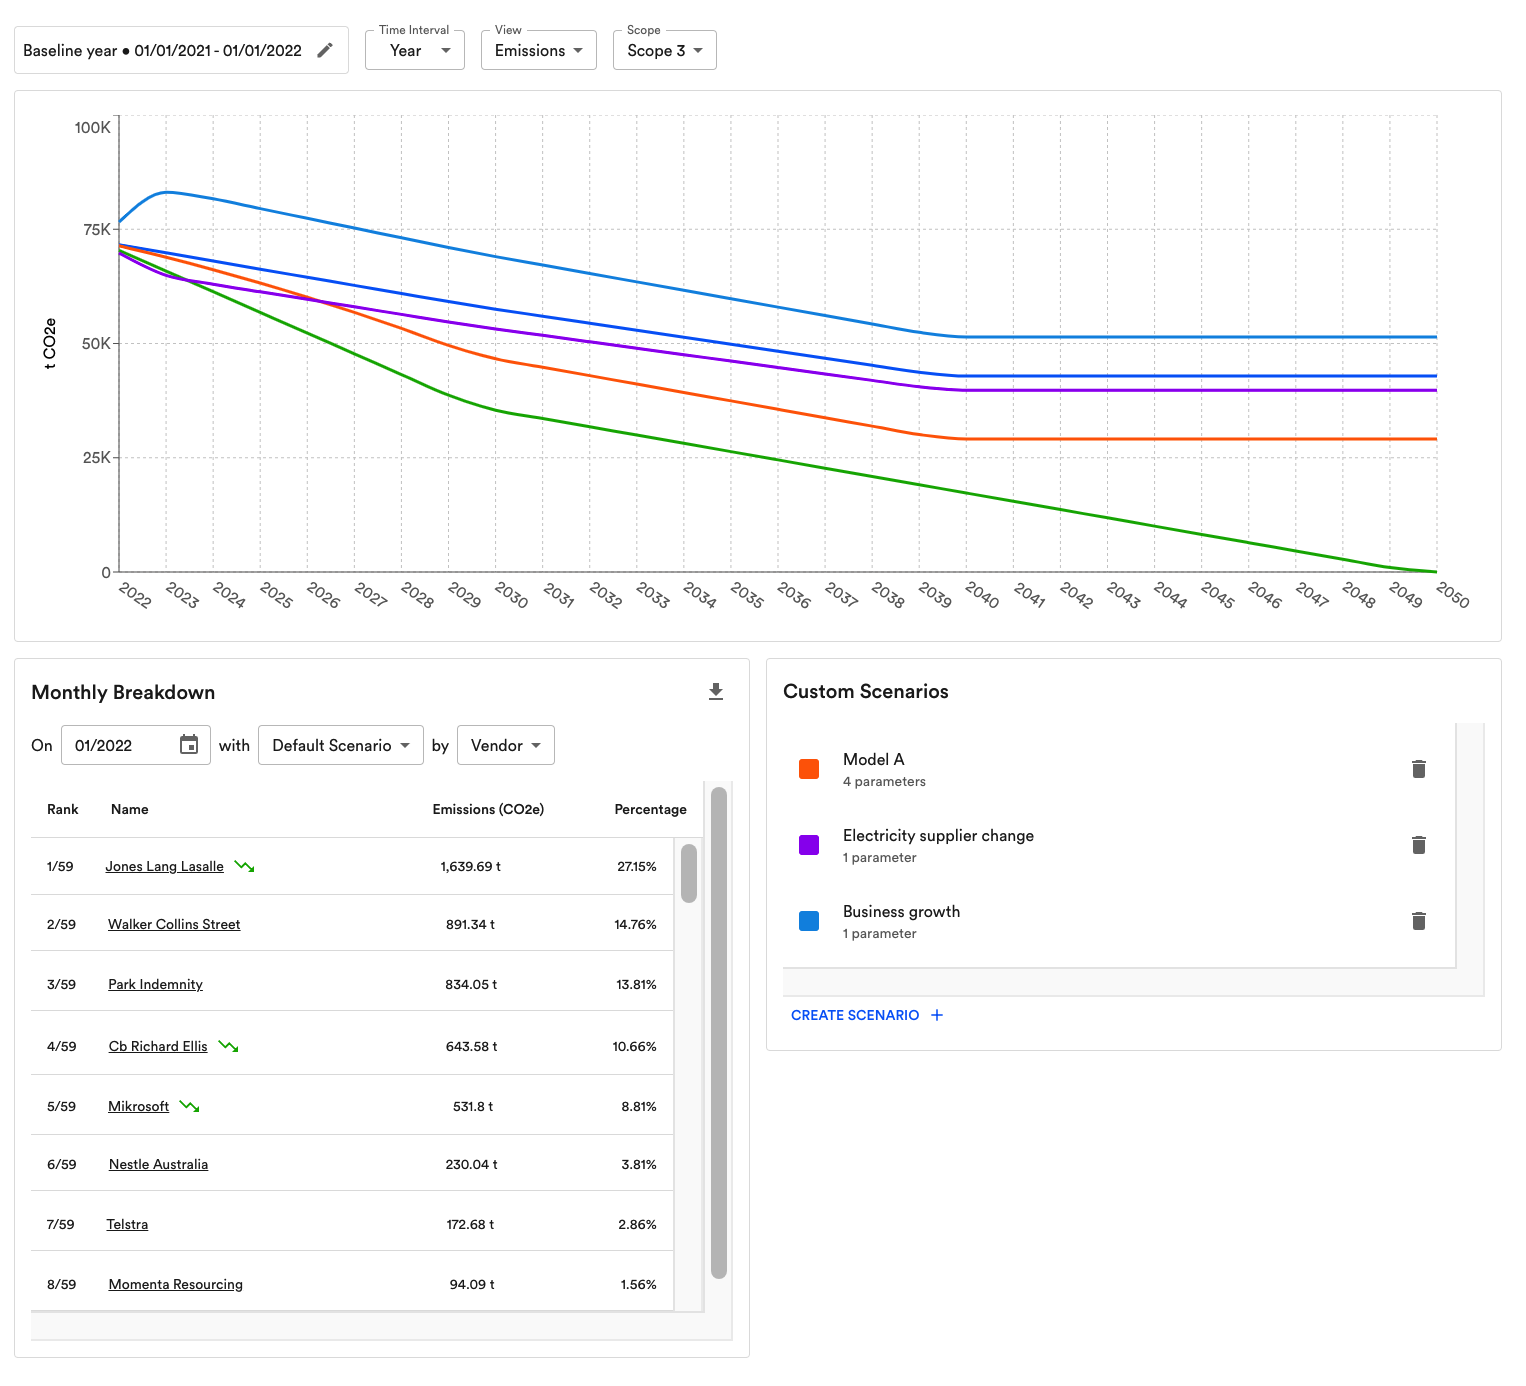The height and width of the screenshot is (1386, 1526).
Task: Click the trend icon beside Mikrosoft
Action: pyautogui.click(x=190, y=1106)
